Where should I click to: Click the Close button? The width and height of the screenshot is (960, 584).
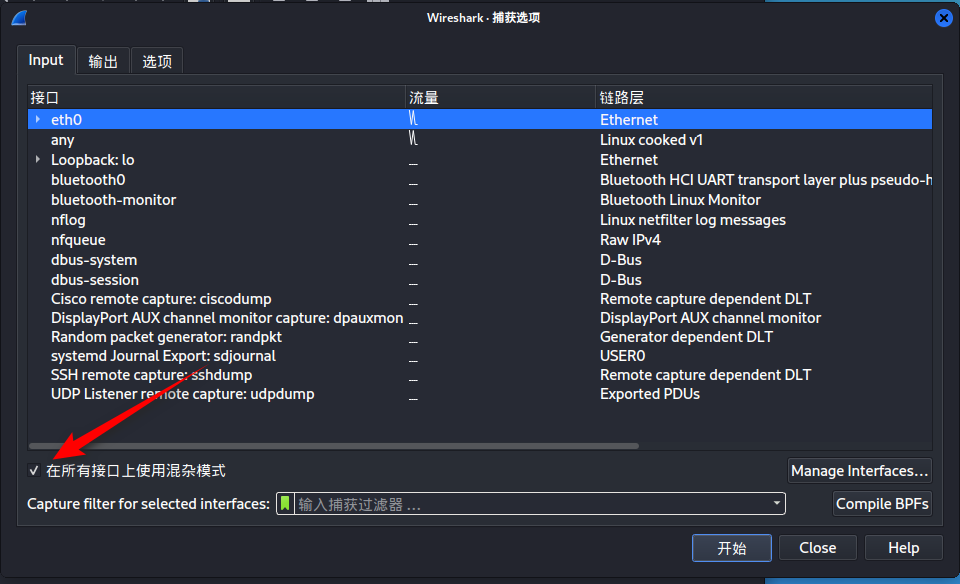(x=817, y=548)
